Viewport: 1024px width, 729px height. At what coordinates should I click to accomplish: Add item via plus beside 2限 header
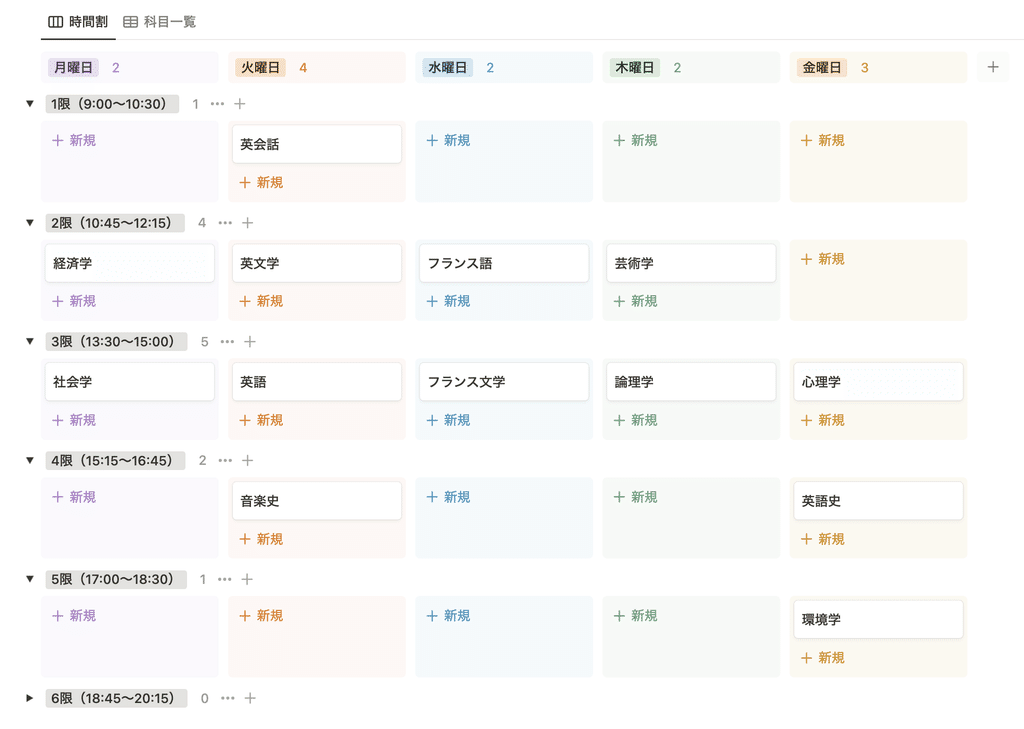[x=248, y=223]
